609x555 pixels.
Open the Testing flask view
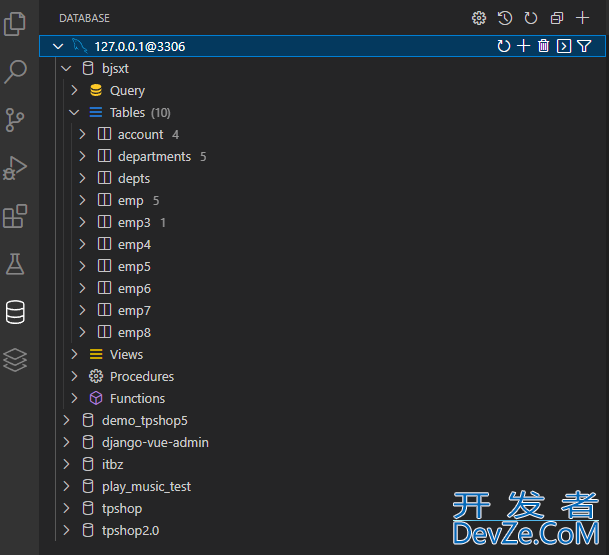15,264
